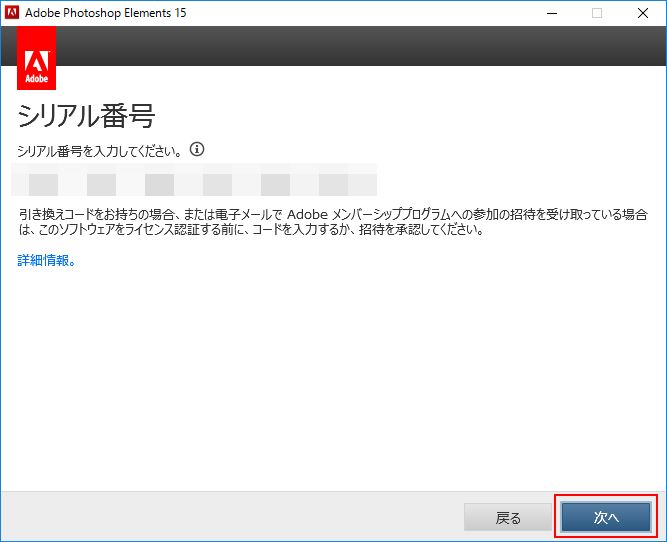Click the シリアル番号 heading text
Screen dimensions: 667x542
(x=86, y=116)
